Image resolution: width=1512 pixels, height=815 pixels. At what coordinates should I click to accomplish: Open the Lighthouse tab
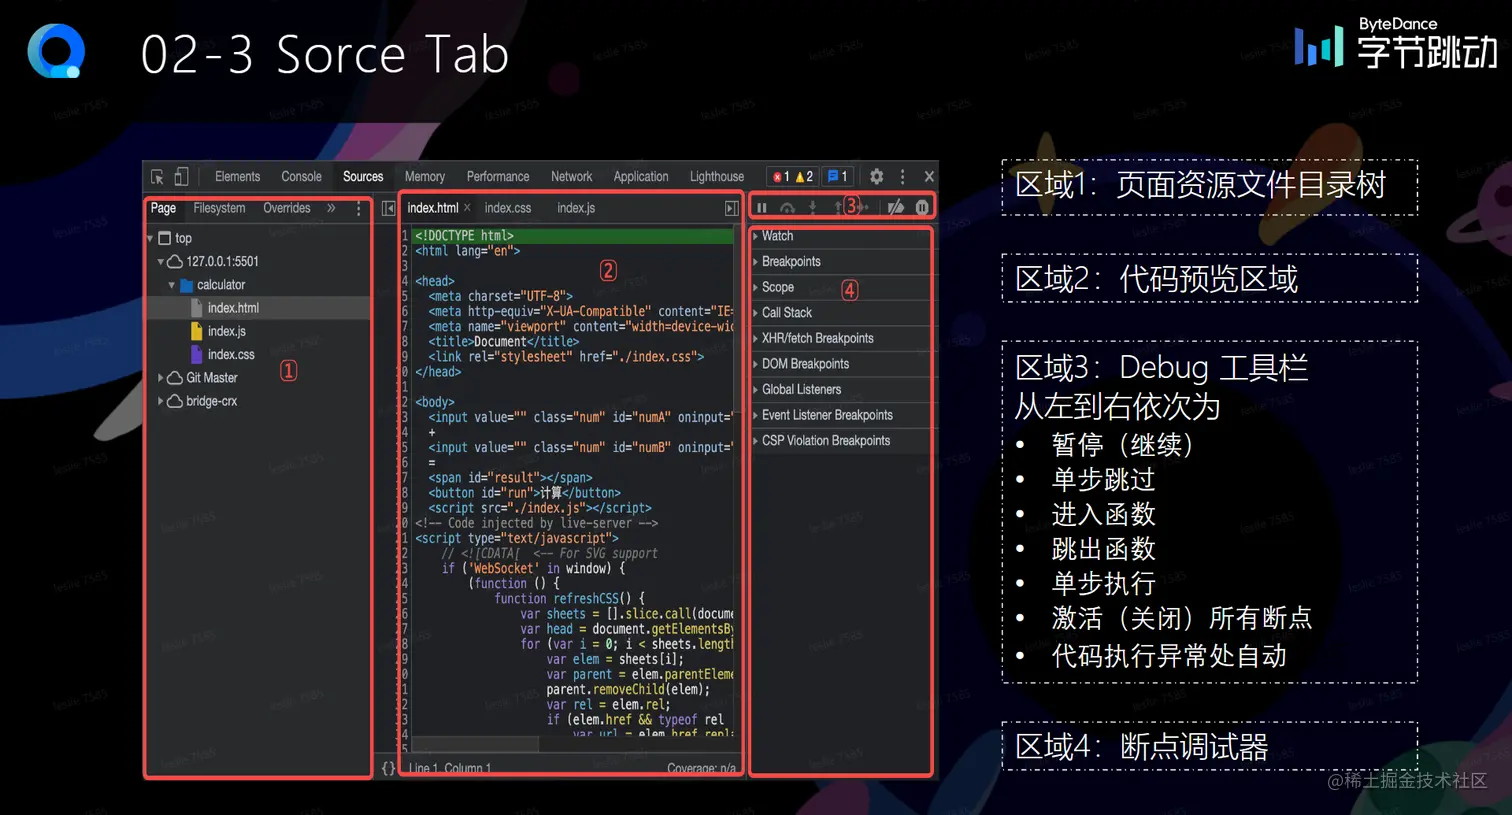pos(717,177)
